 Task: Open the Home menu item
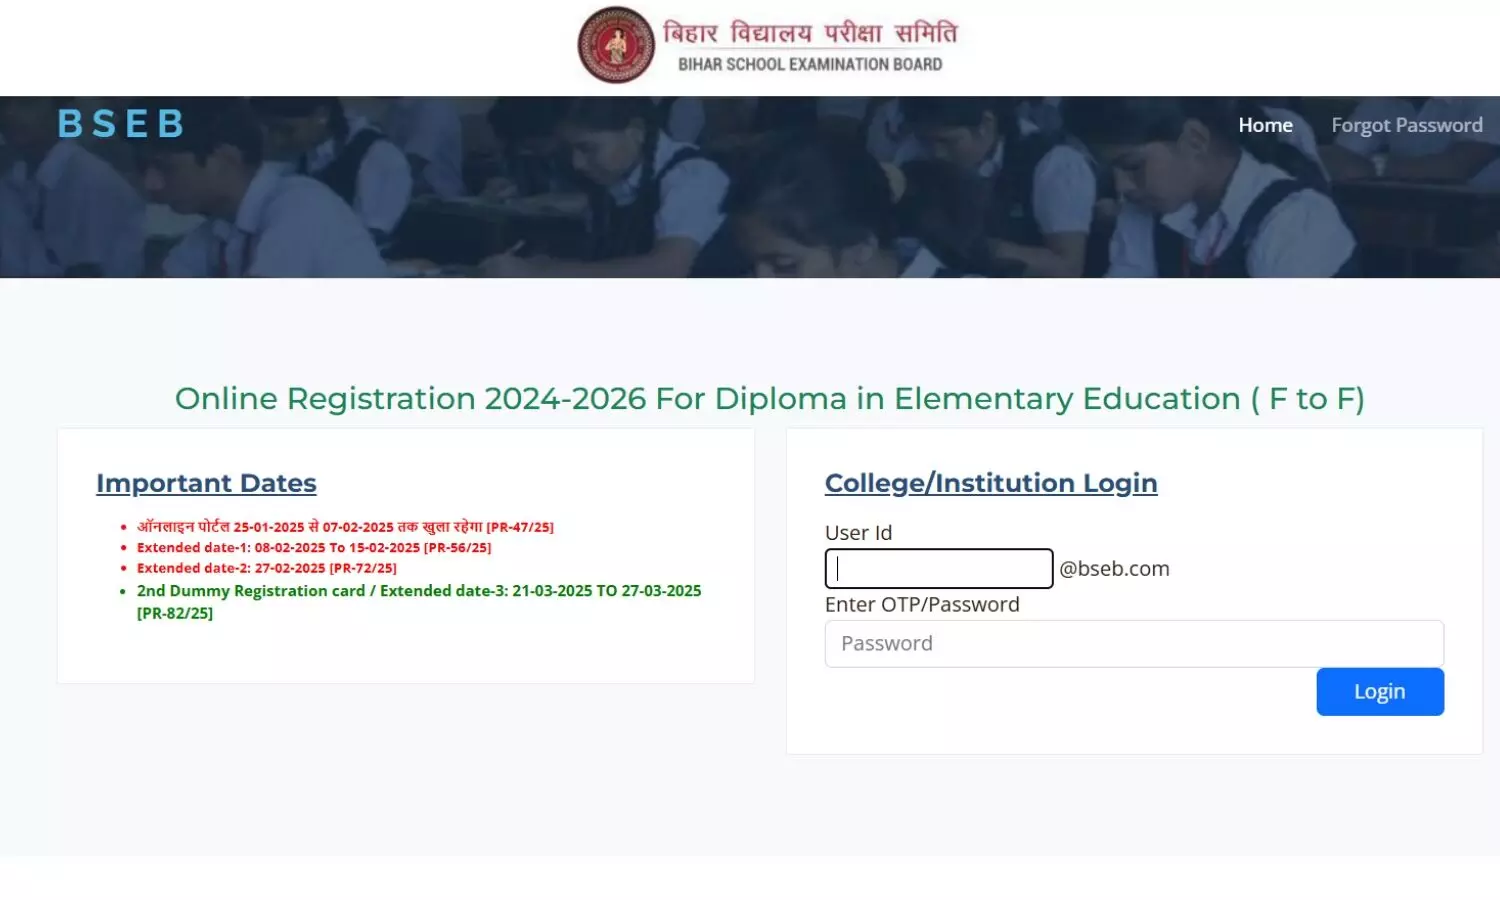pyautogui.click(x=1265, y=125)
